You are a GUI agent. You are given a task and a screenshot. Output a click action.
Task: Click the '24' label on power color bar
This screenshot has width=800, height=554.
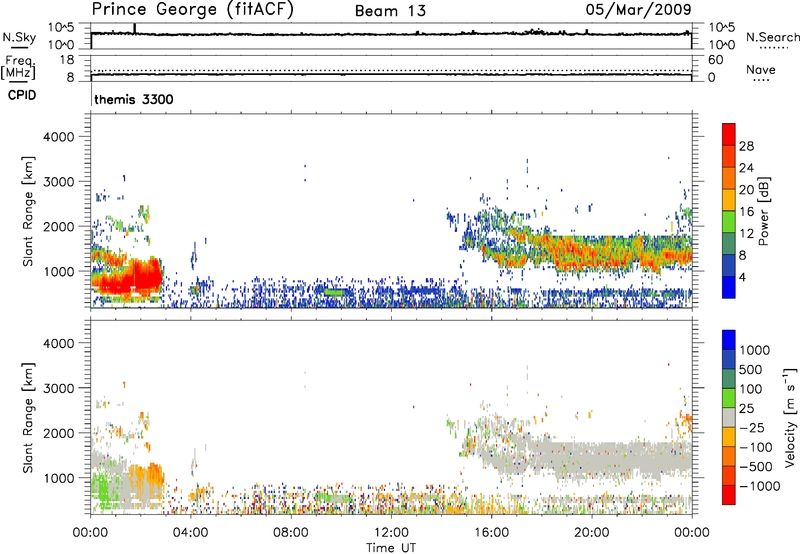pos(746,168)
